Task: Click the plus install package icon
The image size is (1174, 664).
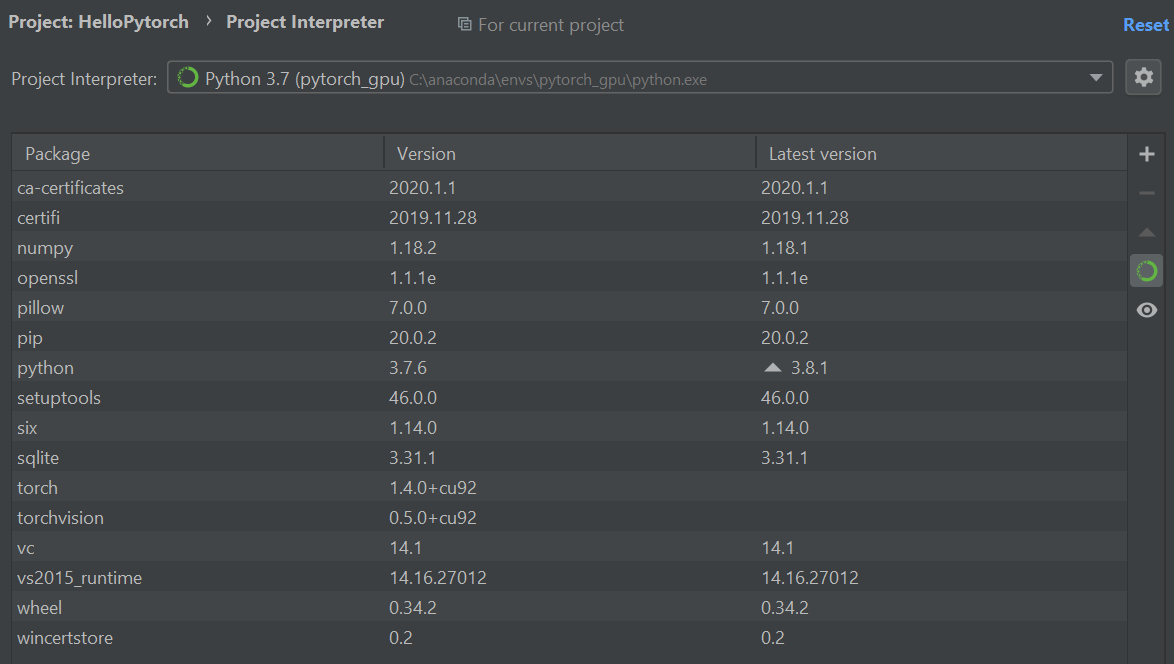Action: tap(1146, 154)
